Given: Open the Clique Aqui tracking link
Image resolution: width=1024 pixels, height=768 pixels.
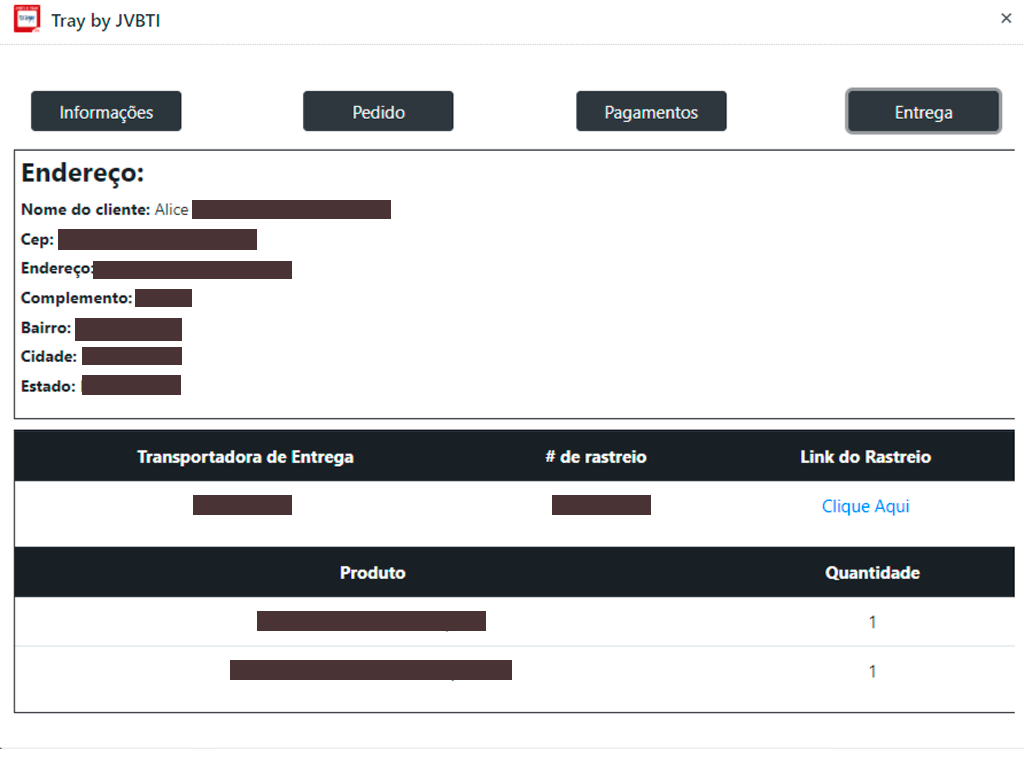Looking at the screenshot, I should (x=865, y=506).
